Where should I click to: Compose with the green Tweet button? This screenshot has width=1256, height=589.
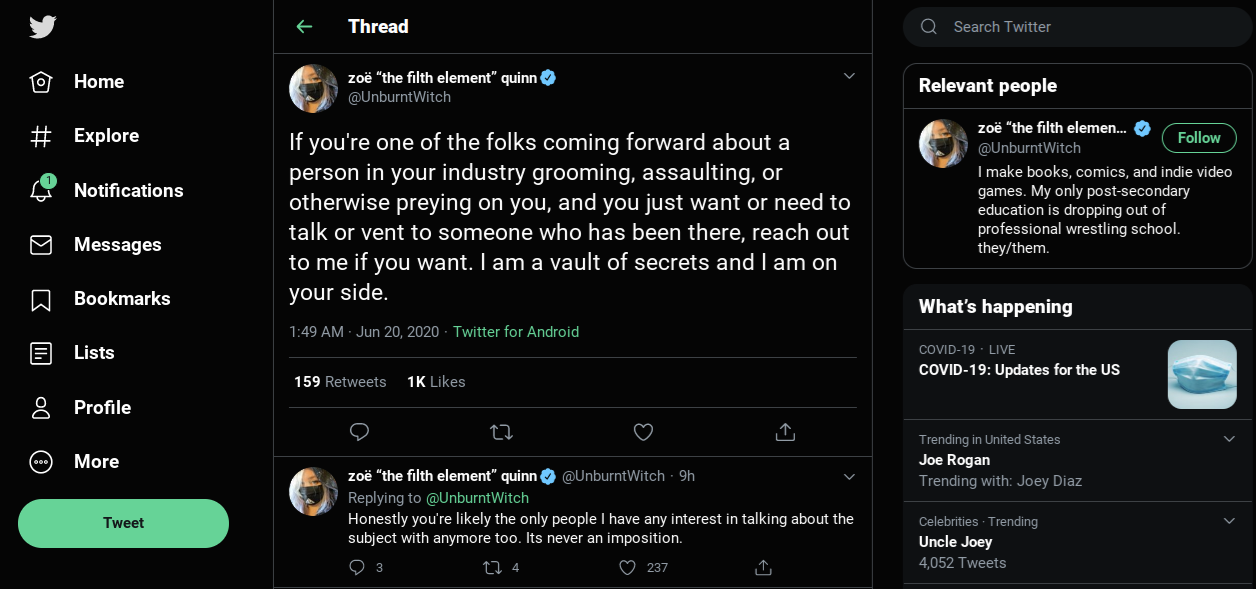123,523
